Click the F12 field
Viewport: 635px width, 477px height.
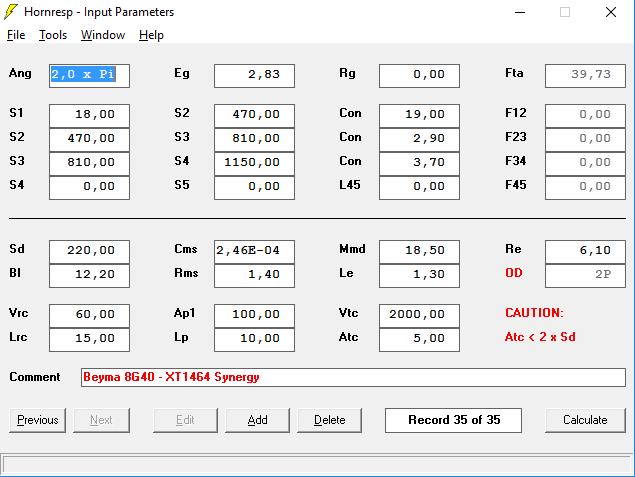tap(585, 116)
